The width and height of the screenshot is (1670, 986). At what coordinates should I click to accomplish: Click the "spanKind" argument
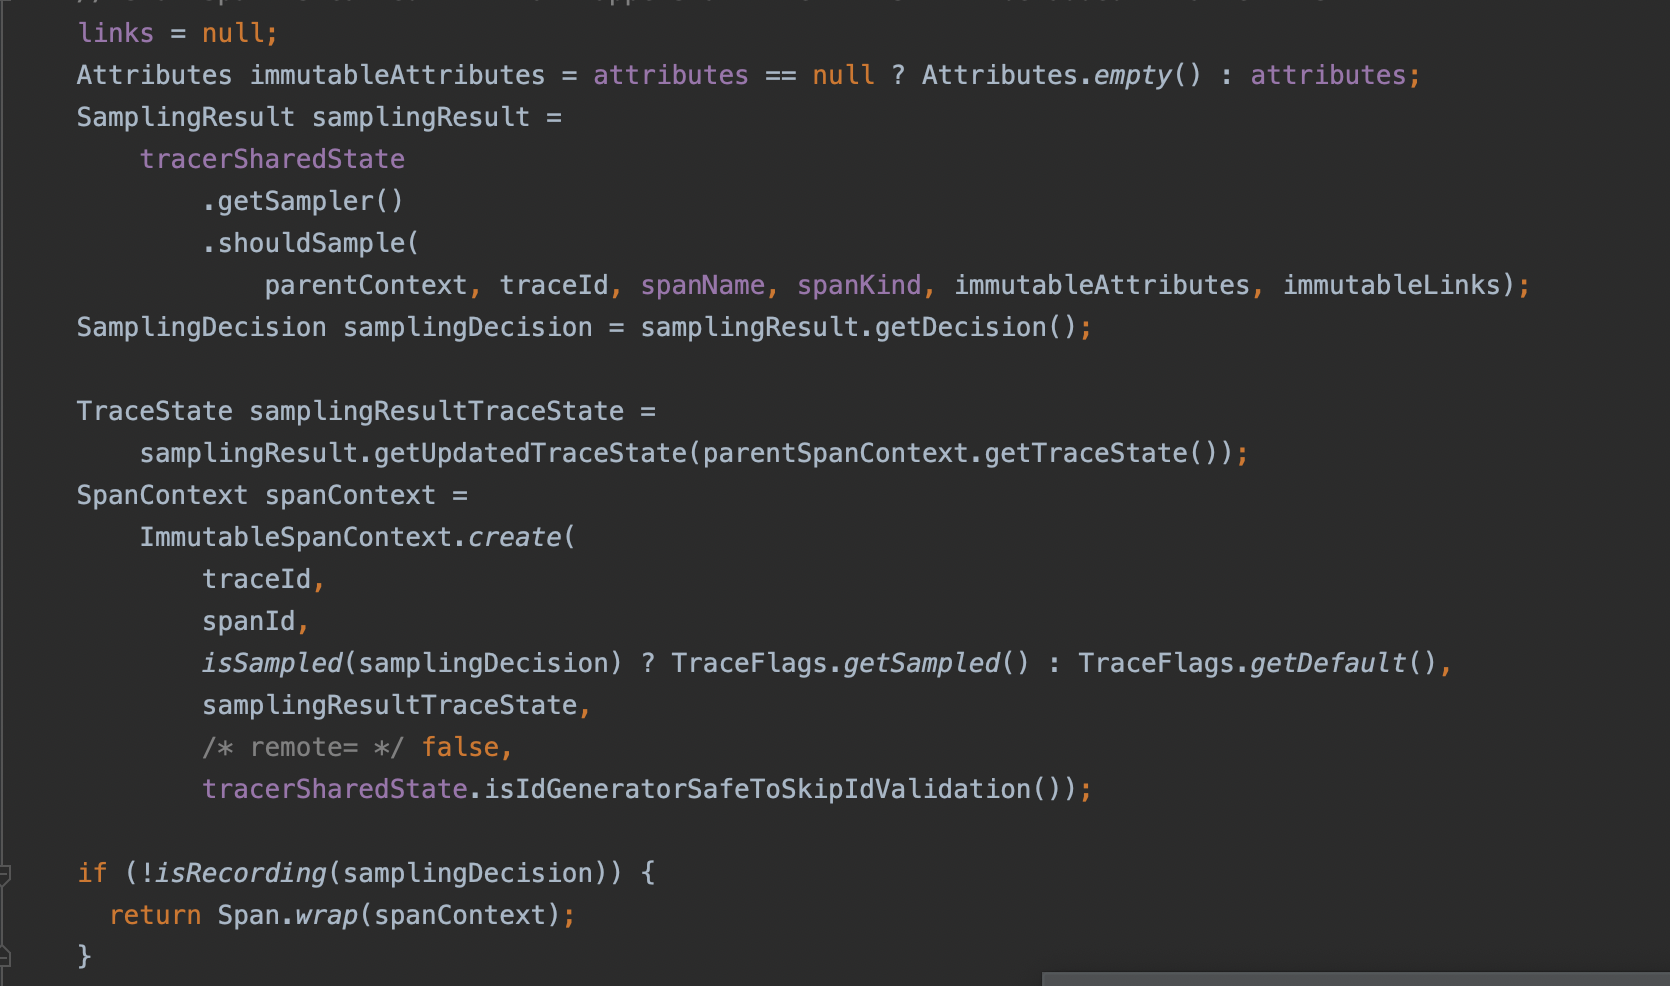[x=859, y=285]
